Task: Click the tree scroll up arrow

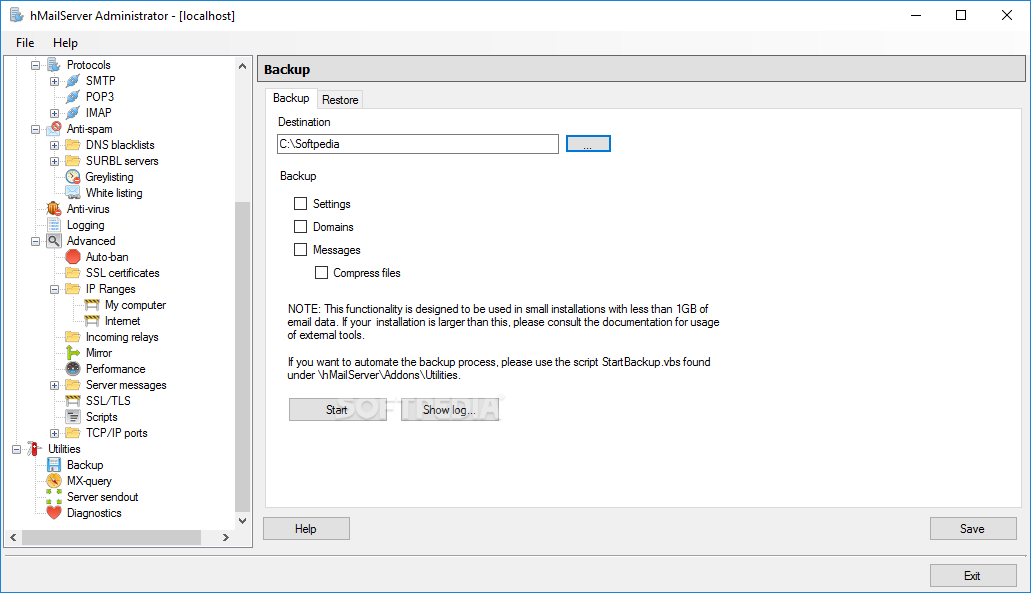Action: click(242, 66)
